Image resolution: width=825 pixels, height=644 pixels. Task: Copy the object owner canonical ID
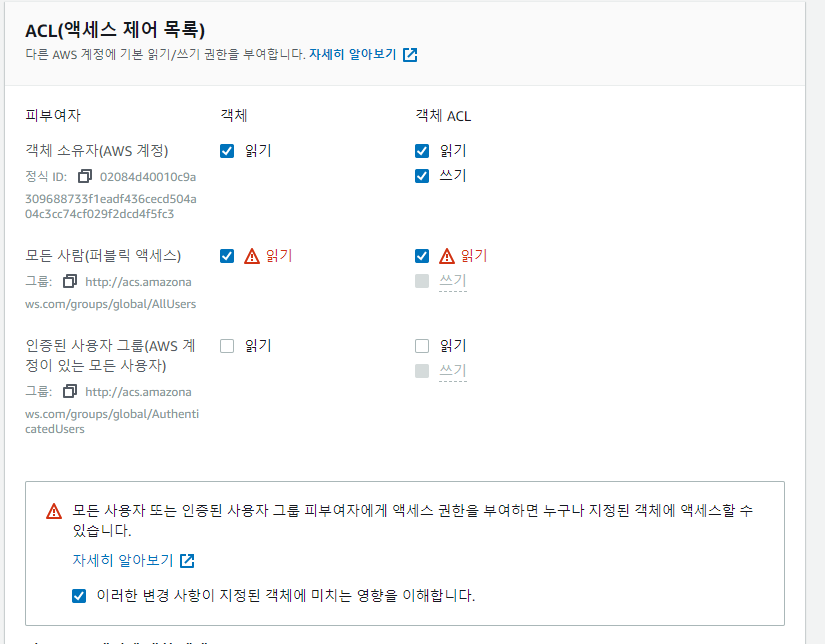[85, 176]
